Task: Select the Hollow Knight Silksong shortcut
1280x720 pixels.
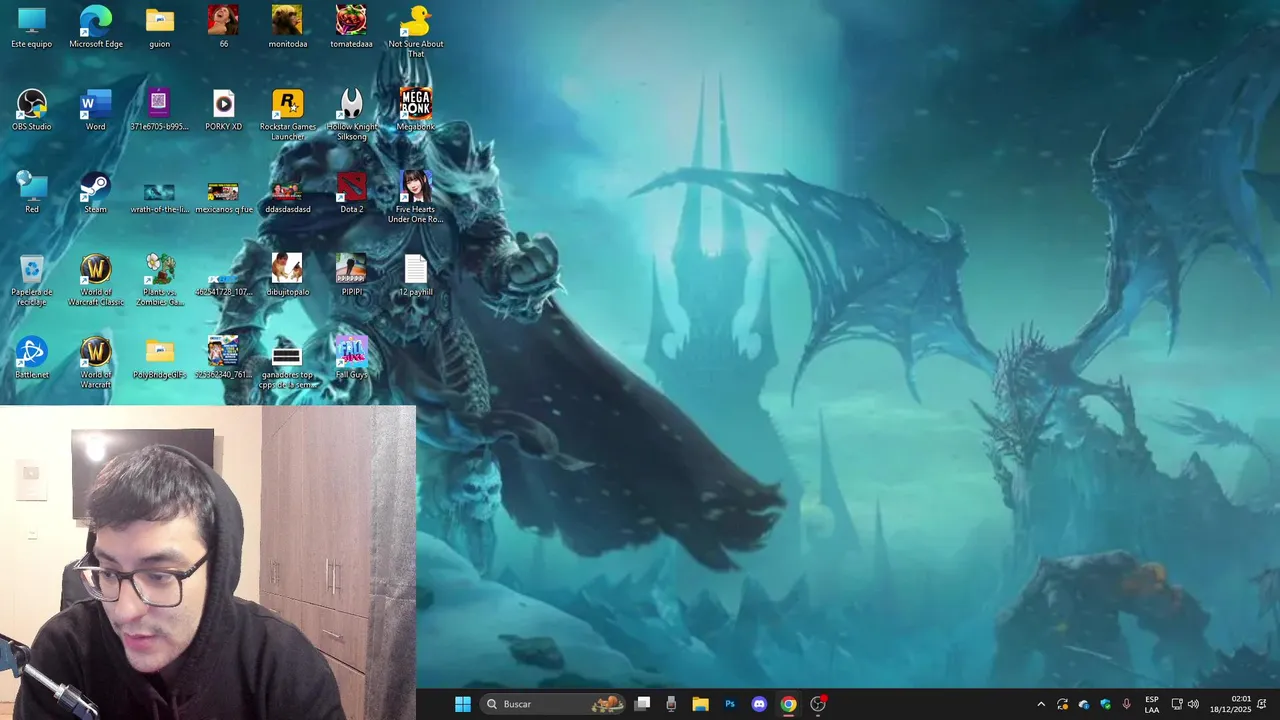Action: click(x=352, y=114)
